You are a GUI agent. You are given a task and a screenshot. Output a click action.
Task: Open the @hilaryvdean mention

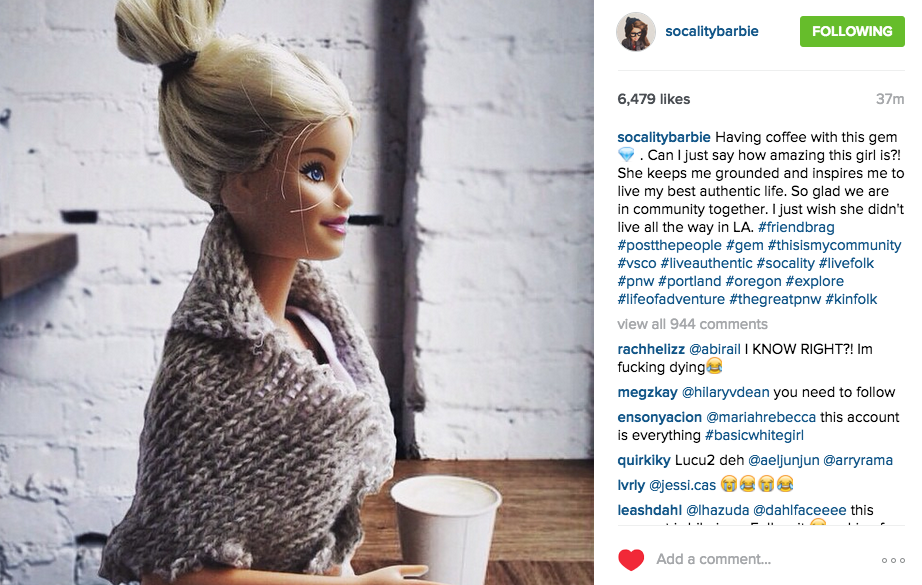pyautogui.click(x=725, y=392)
